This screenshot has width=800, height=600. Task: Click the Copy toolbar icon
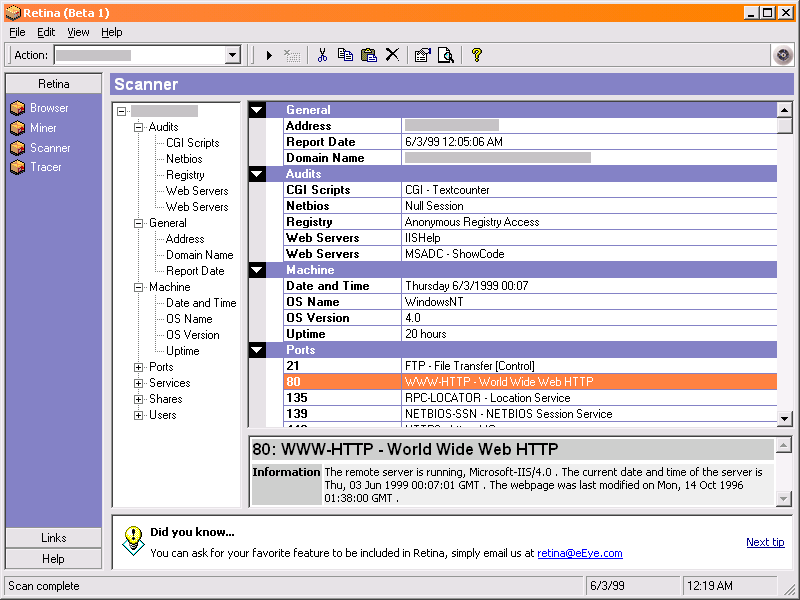tap(345, 55)
